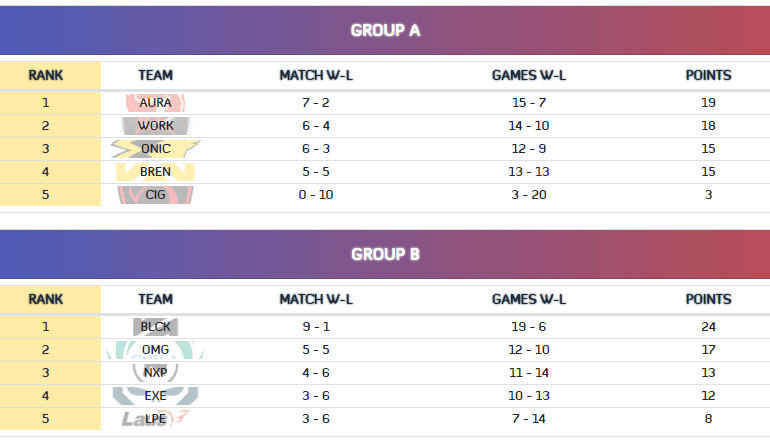The width and height of the screenshot is (770, 447).
Task: Click AURA's 19 points value
Action: click(x=708, y=103)
